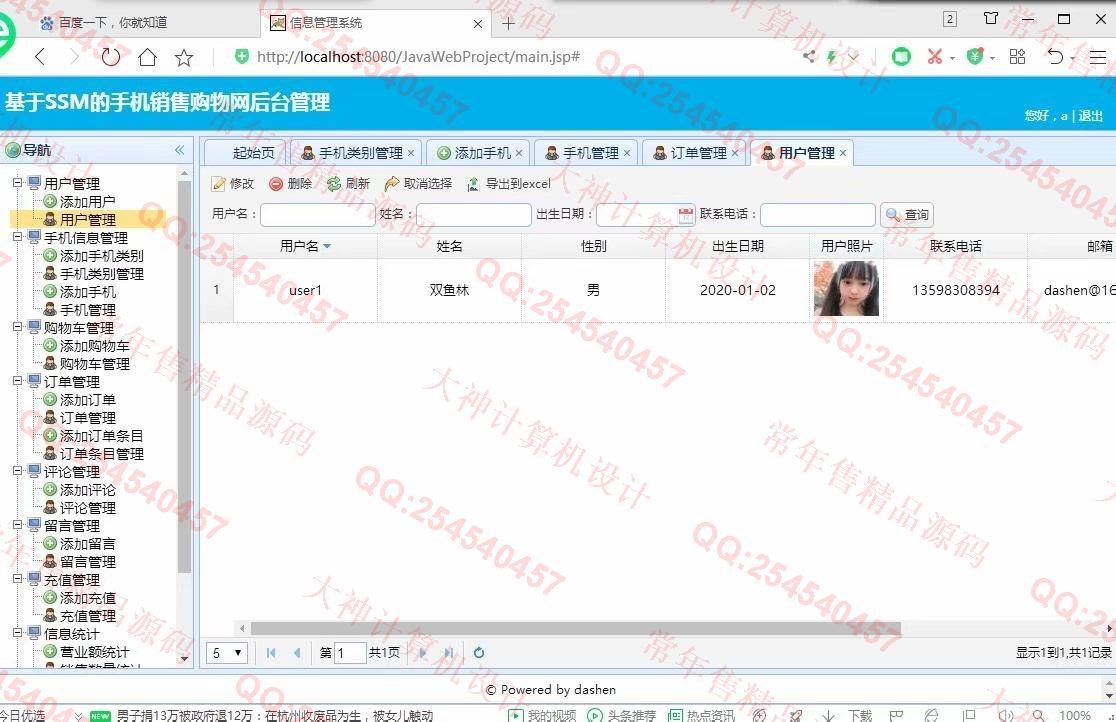Collapse navigation panel with double chevron
Viewport: 1116px width, 722px height.
179,150
